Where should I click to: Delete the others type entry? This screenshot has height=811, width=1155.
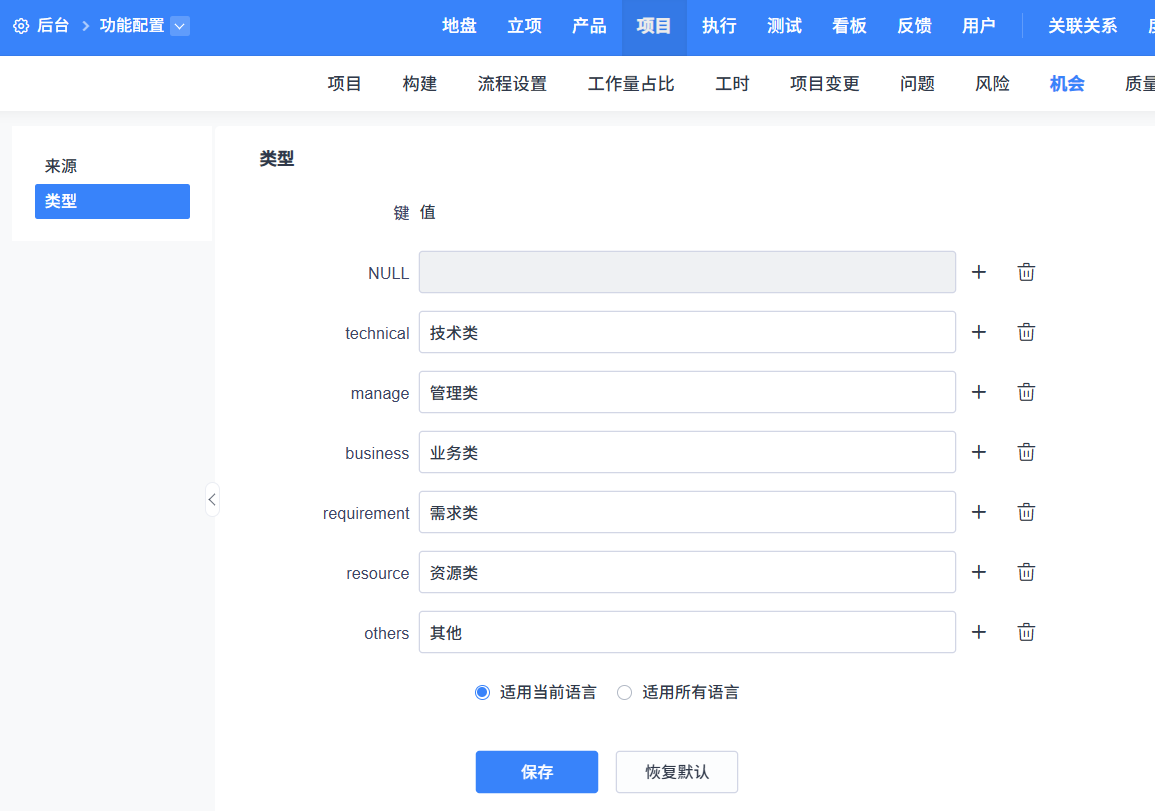coord(1026,632)
